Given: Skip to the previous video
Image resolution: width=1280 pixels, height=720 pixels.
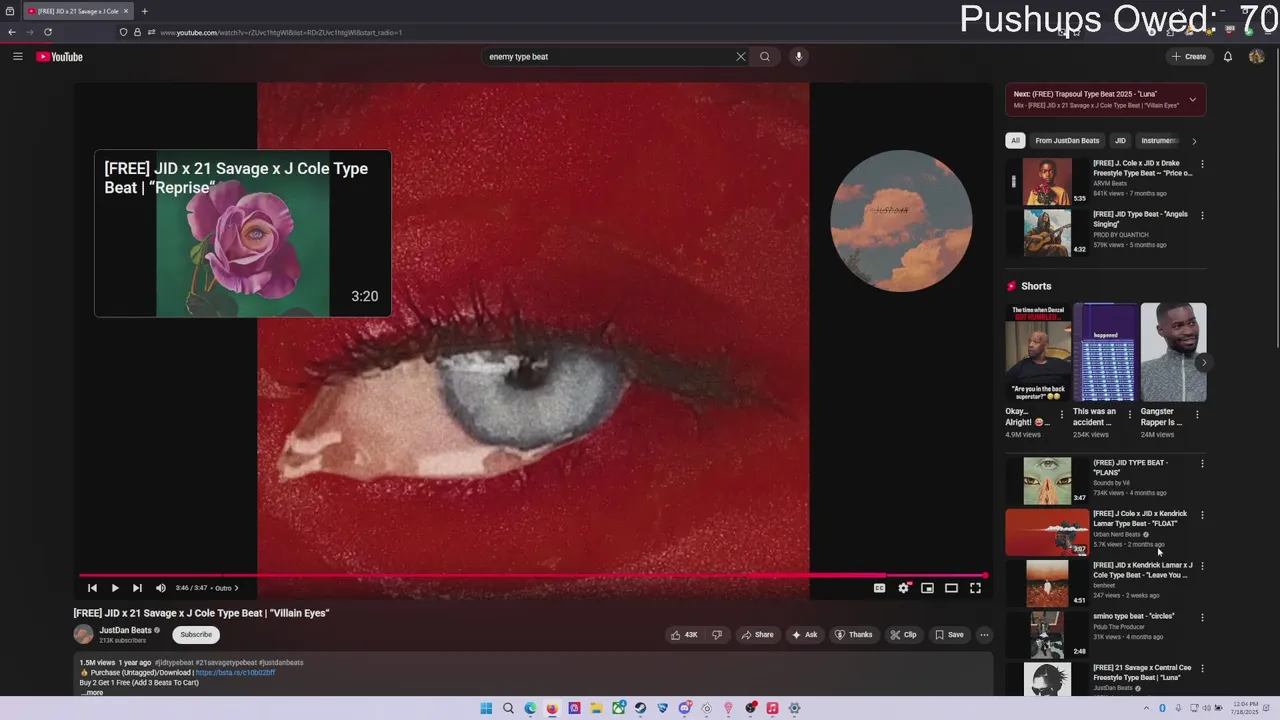Looking at the screenshot, I should tap(92, 588).
